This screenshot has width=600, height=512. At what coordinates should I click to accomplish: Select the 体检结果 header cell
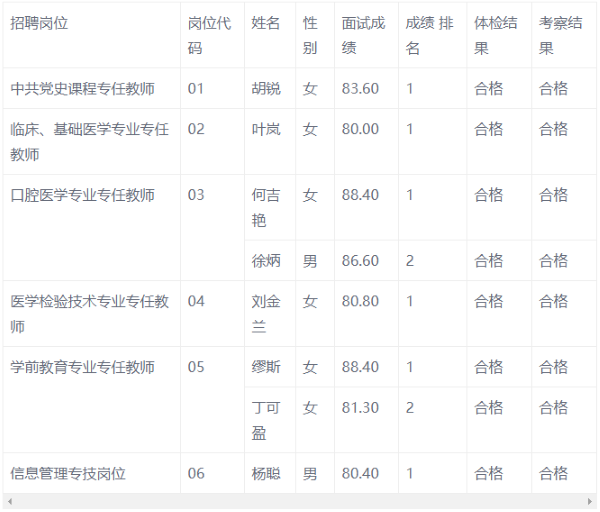[x=496, y=35]
